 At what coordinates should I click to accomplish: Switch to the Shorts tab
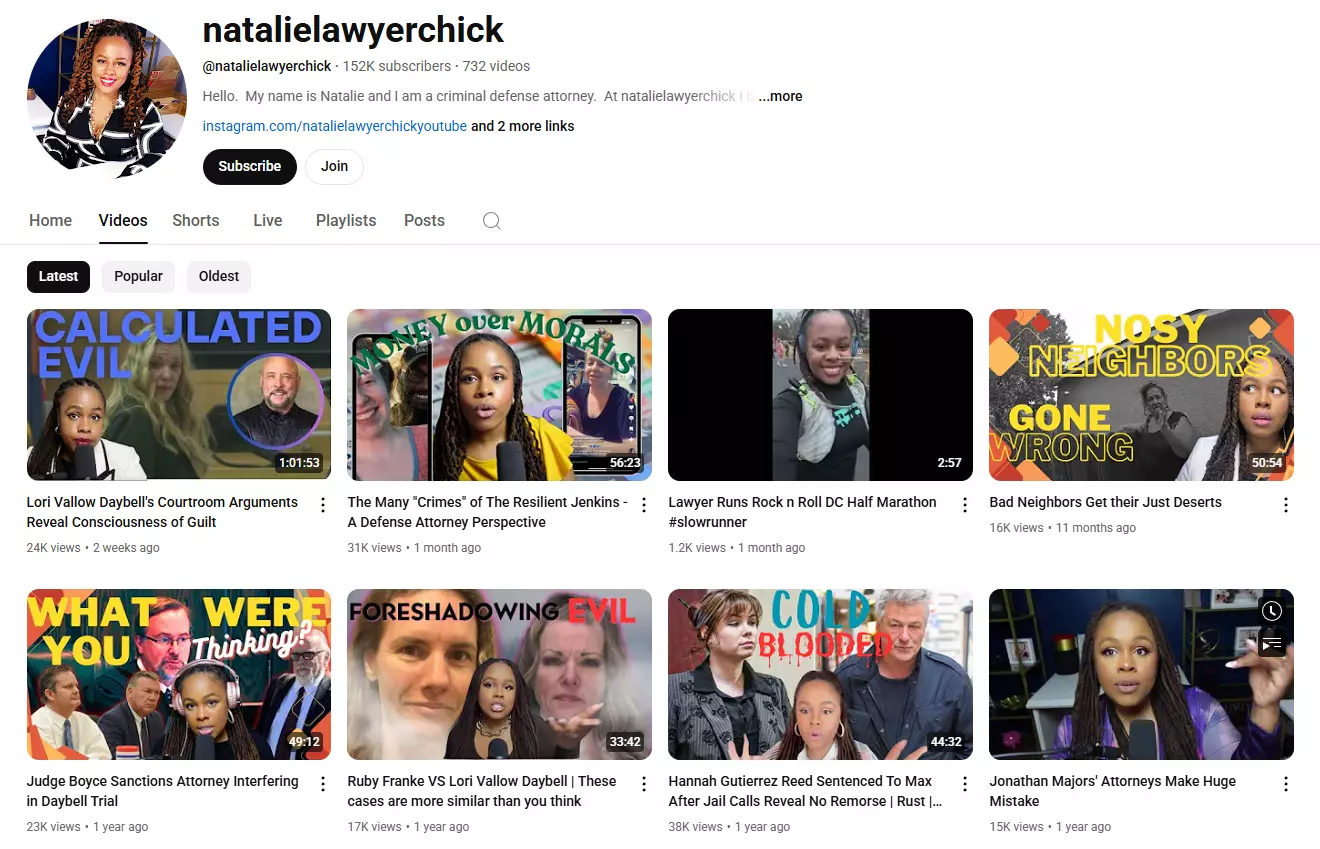tap(196, 221)
